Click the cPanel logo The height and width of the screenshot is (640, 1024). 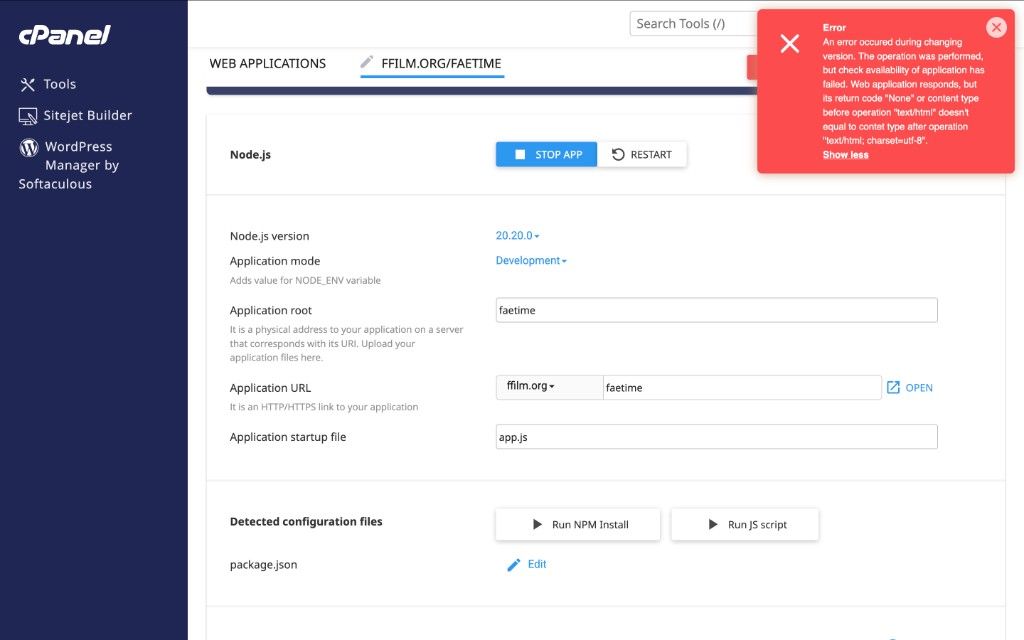coord(64,35)
